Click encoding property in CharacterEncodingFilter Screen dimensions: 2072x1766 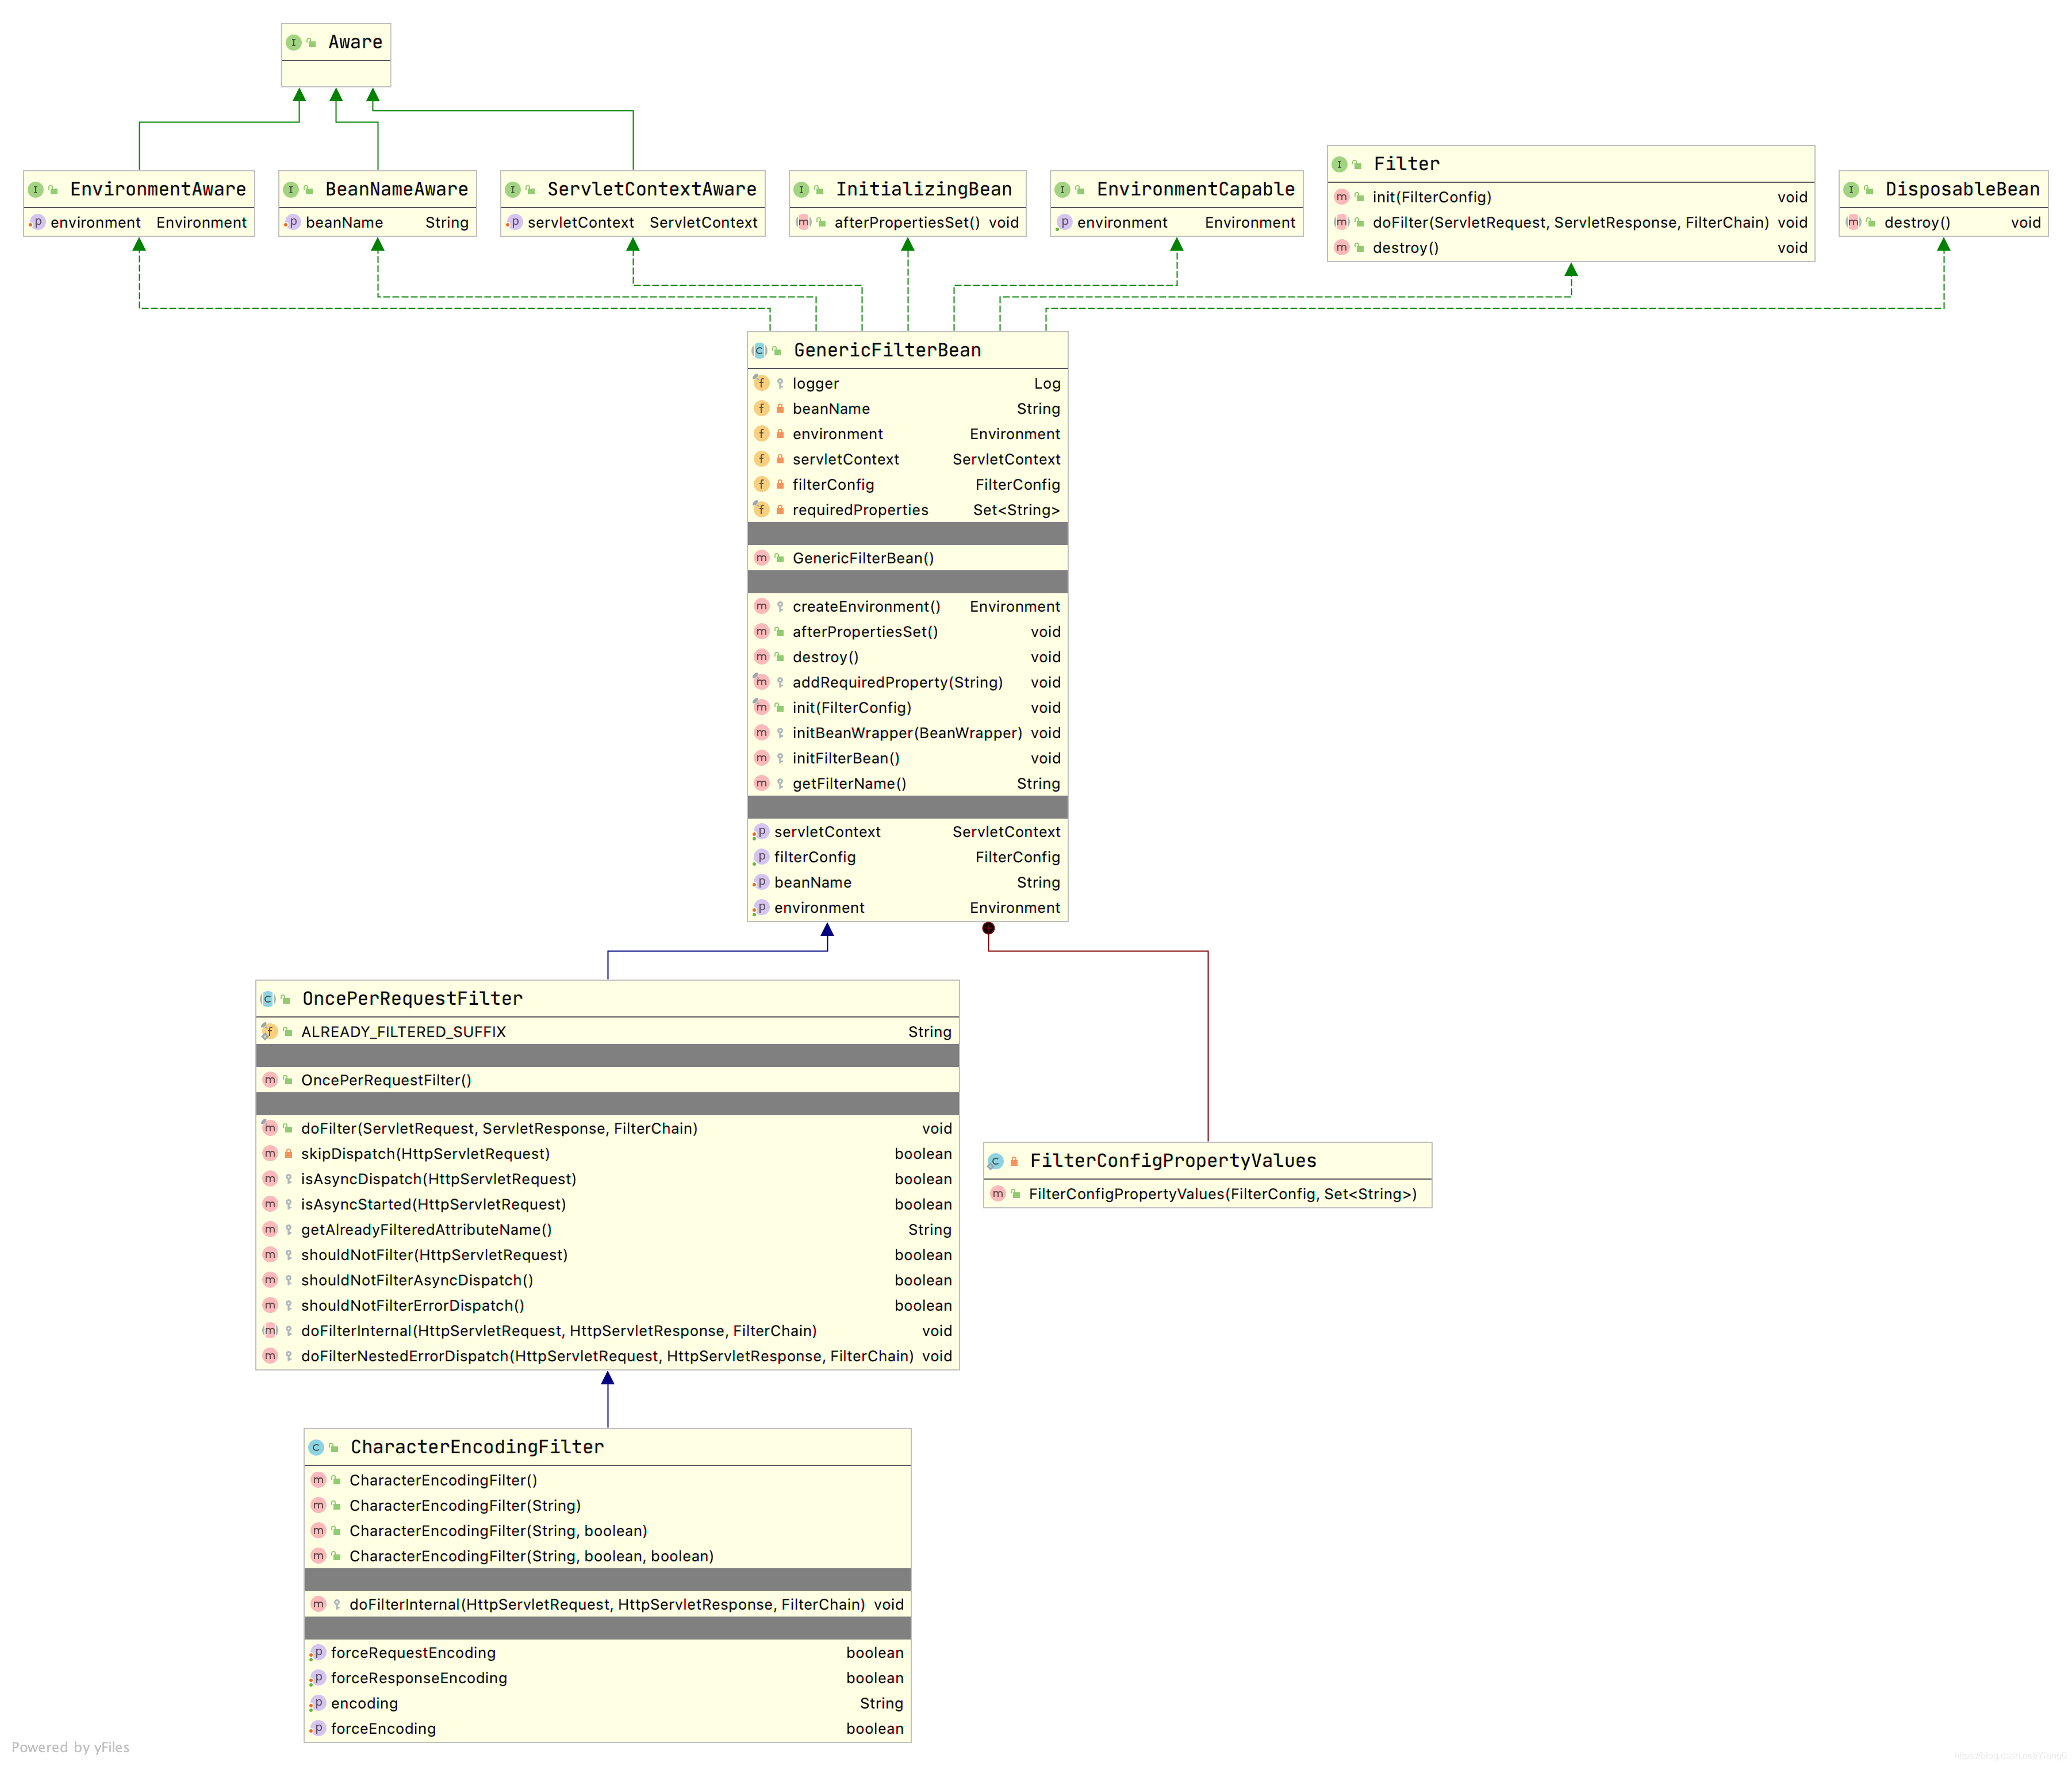click(608, 1703)
